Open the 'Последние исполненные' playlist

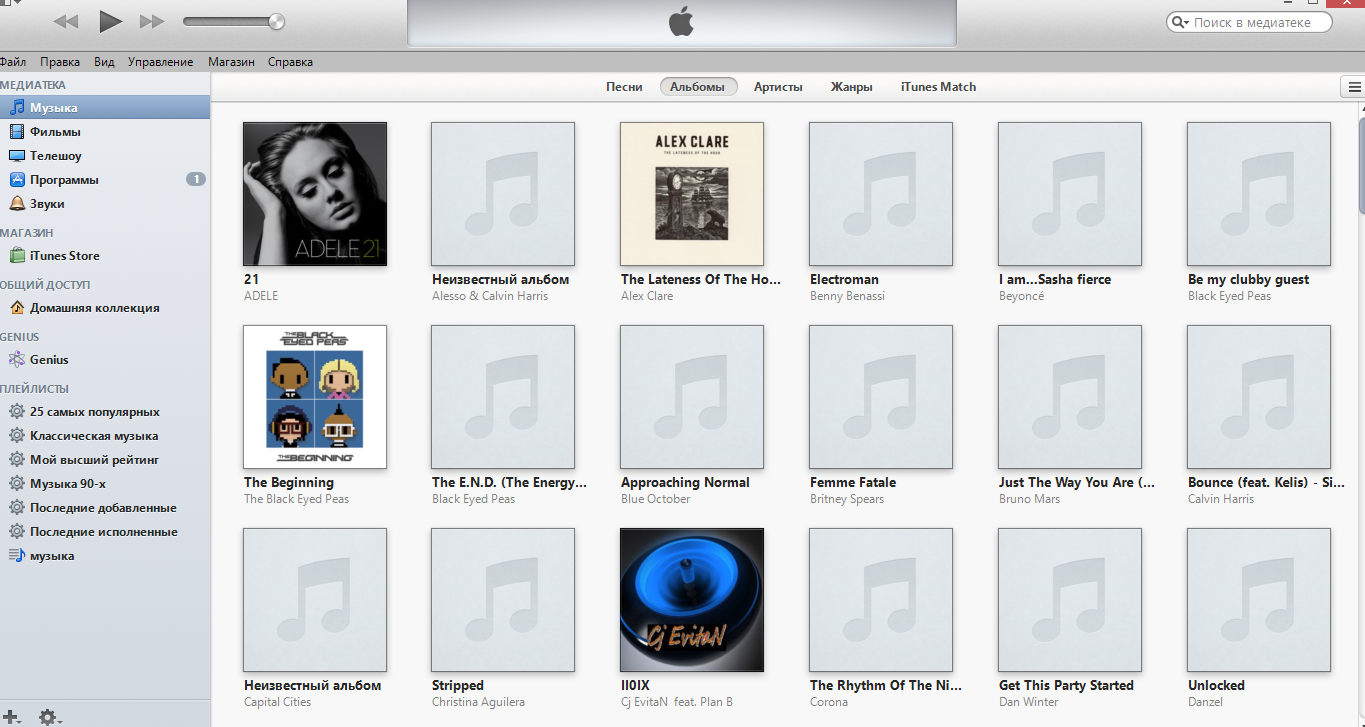[105, 531]
